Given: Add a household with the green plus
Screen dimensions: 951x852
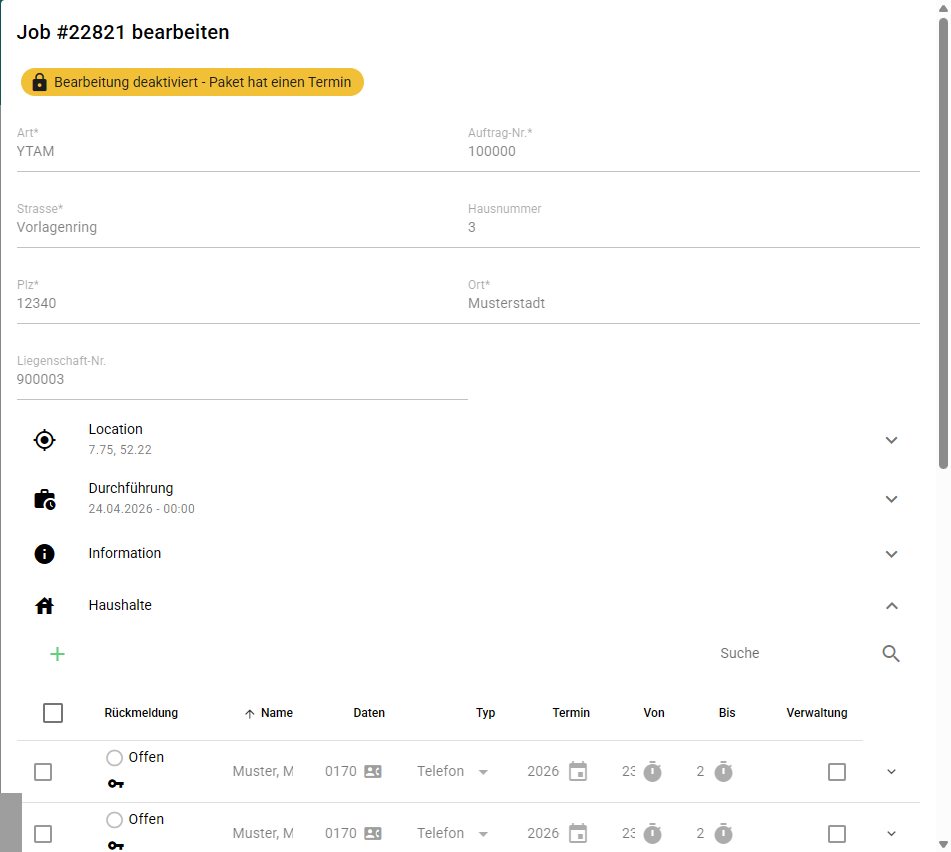Looking at the screenshot, I should pos(57,654).
